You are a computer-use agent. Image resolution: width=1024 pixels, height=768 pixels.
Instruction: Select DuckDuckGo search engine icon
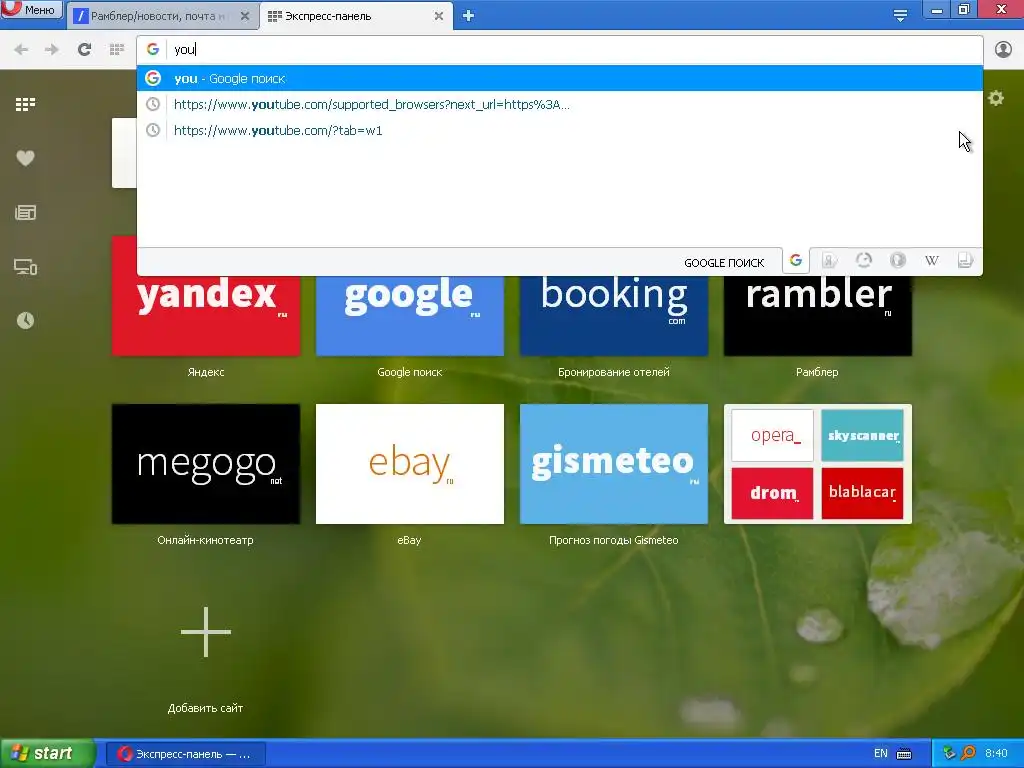898,261
